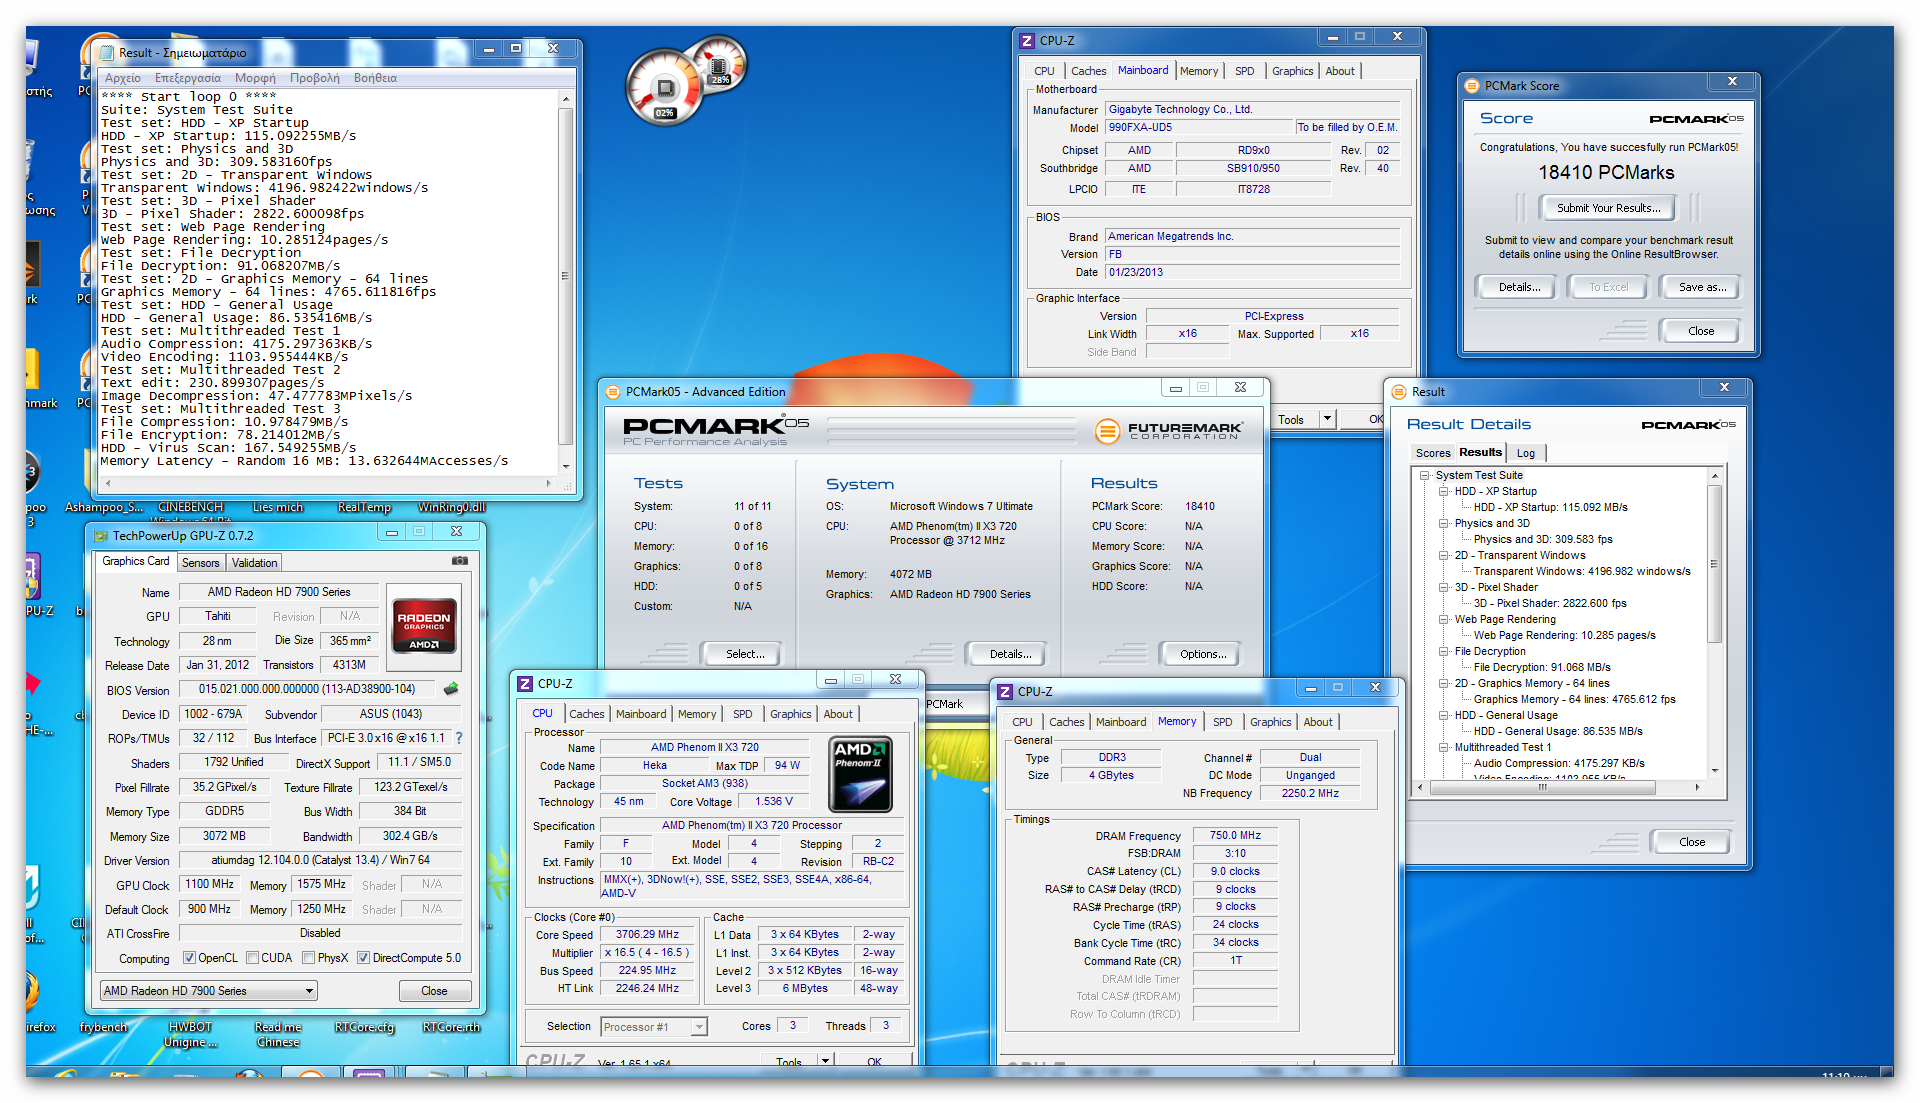Toggle the OpenCL checkbox in GPU-Z

[189, 958]
